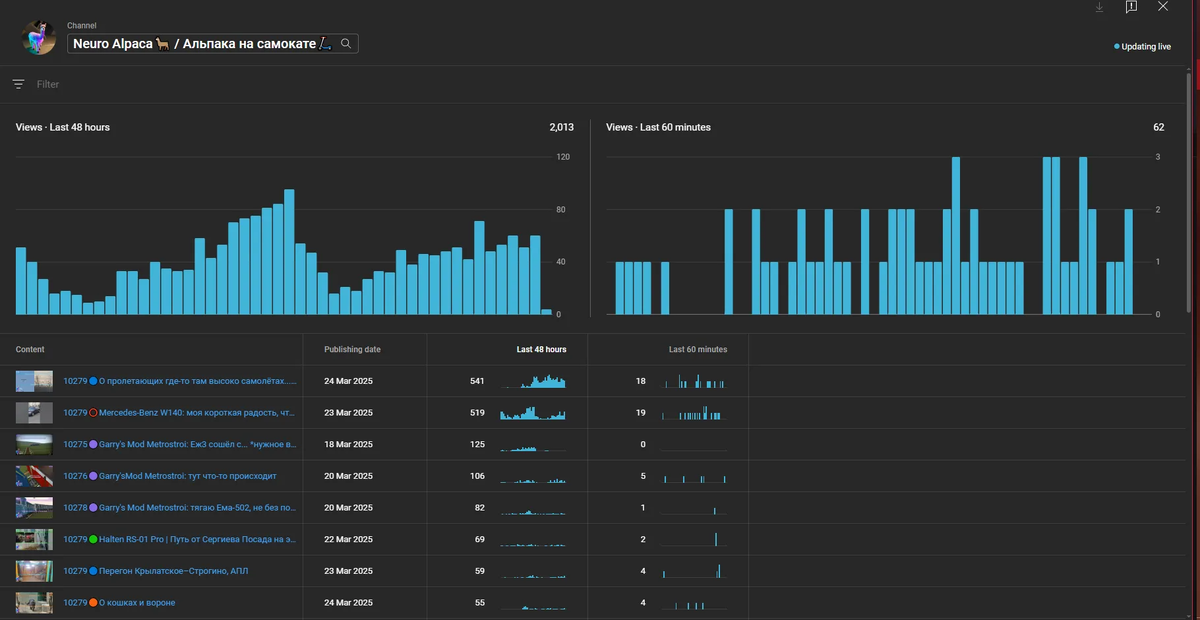Sort by Last 60 minutes column

tap(698, 349)
